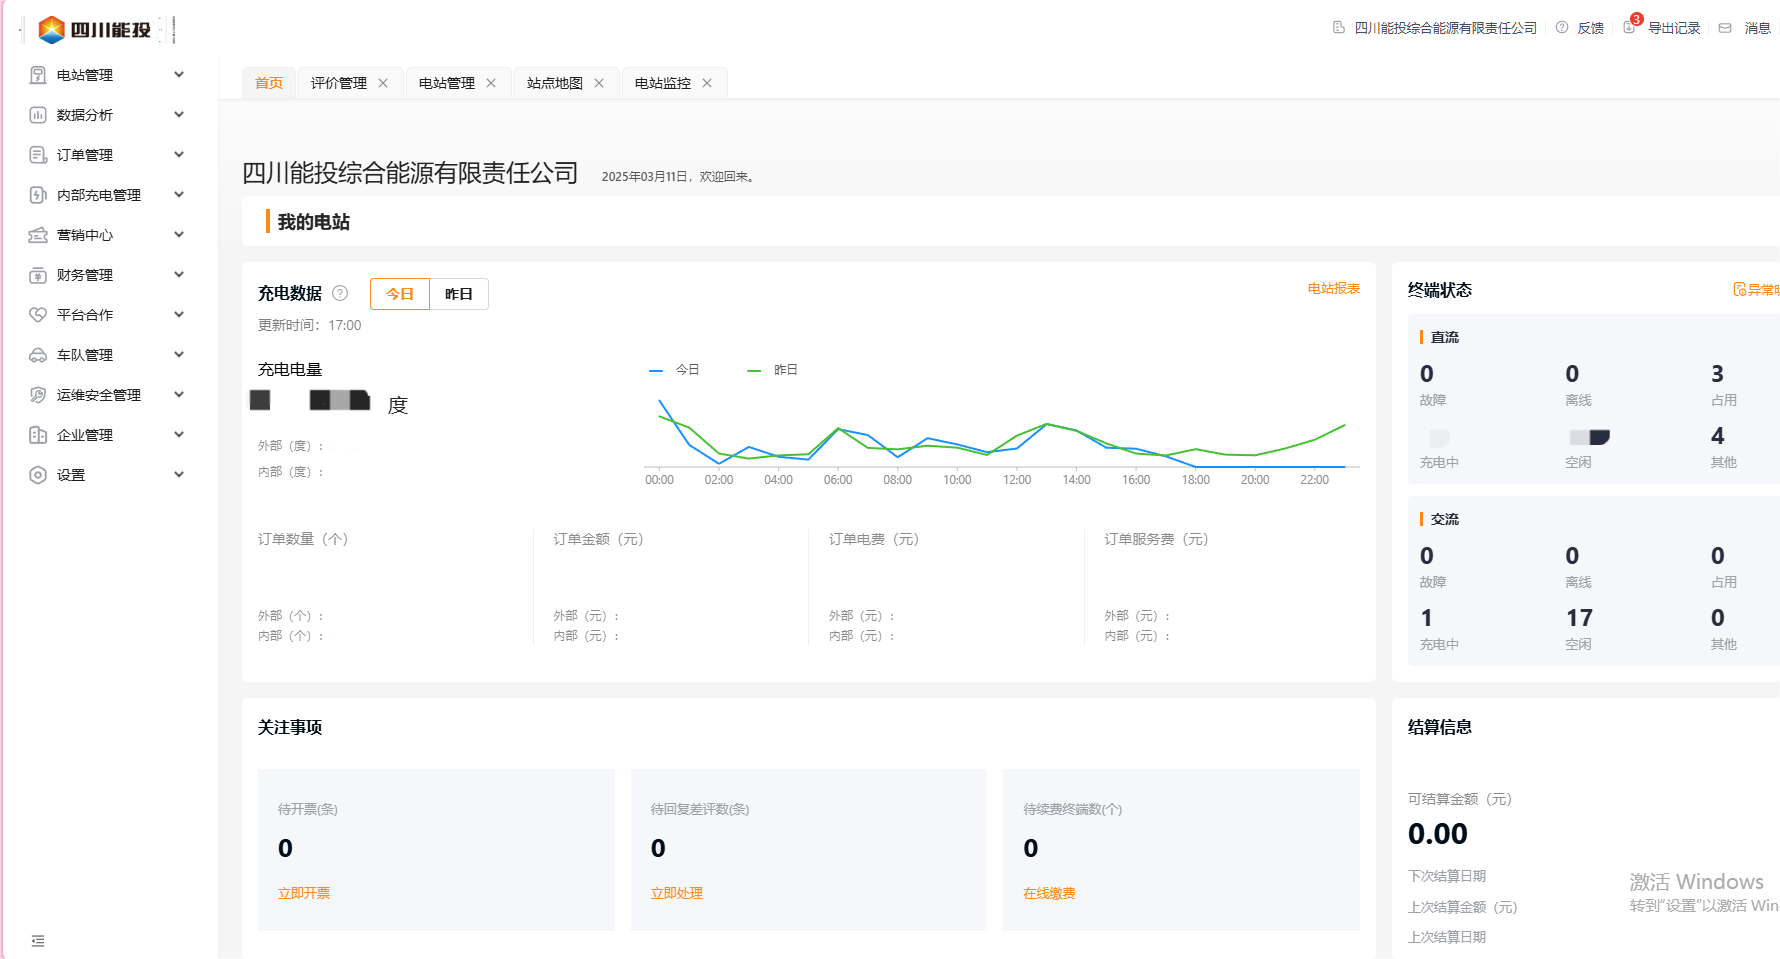Toggle the 昨日 chart legend series

pyautogui.click(x=773, y=370)
